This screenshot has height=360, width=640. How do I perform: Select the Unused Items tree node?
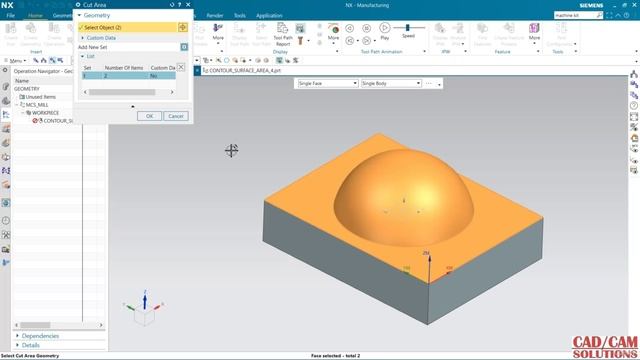click(40, 97)
